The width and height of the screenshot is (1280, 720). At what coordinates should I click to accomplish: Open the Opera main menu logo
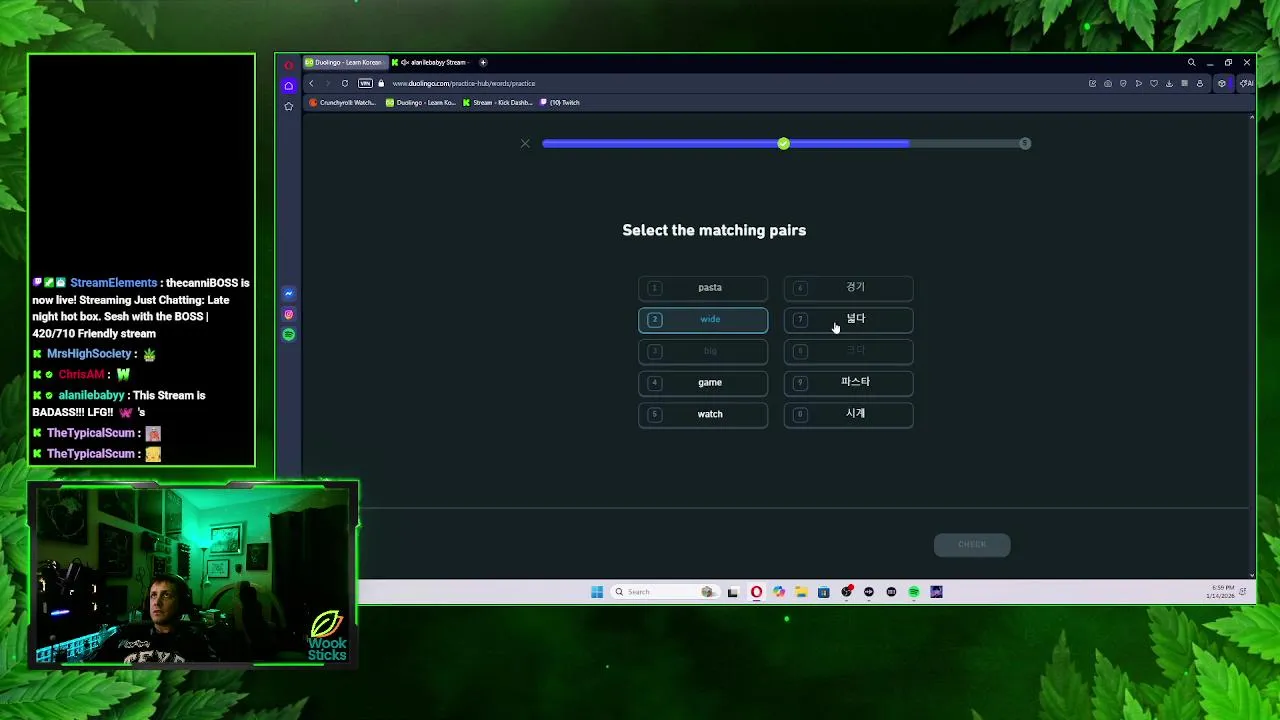289,66
